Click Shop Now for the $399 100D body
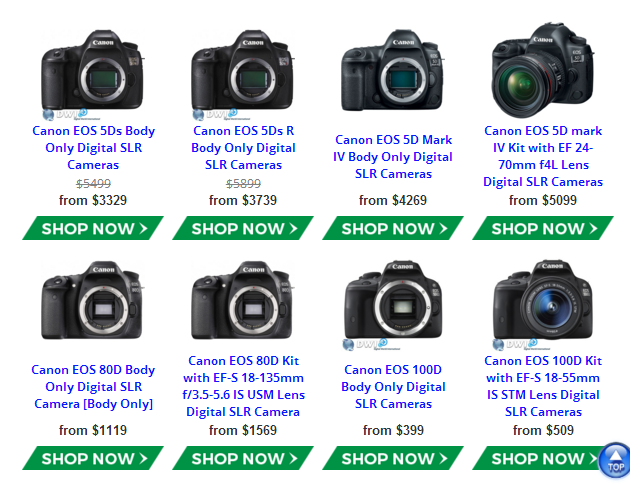630x486 pixels. [393, 458]
